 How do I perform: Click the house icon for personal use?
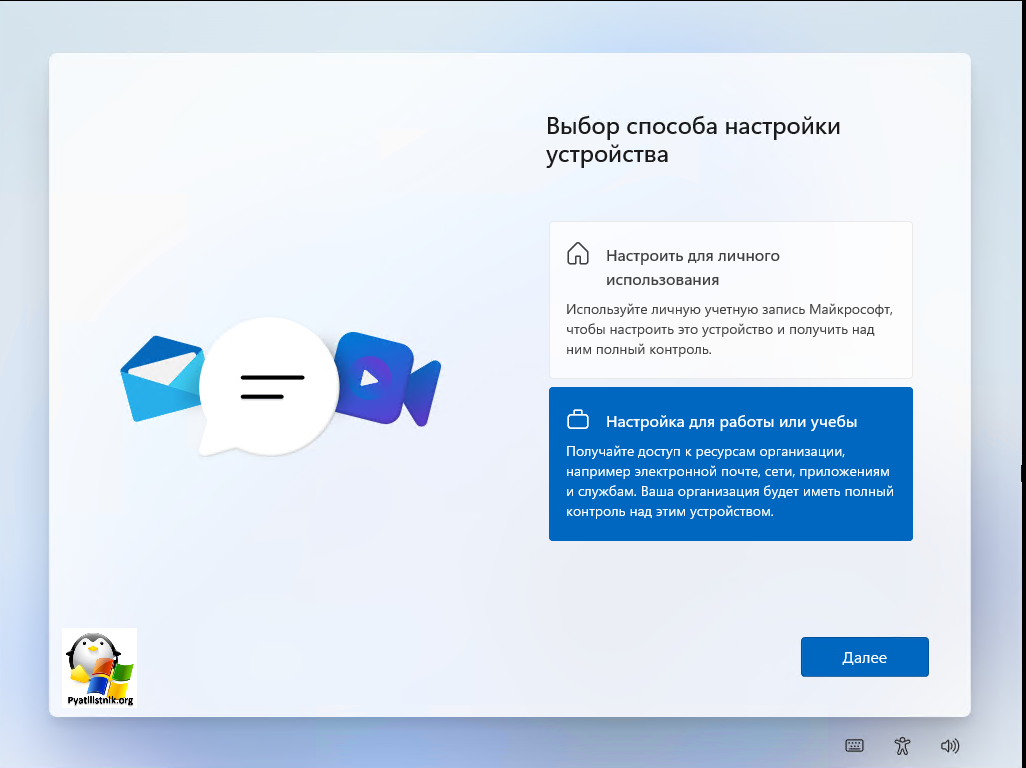578,254
